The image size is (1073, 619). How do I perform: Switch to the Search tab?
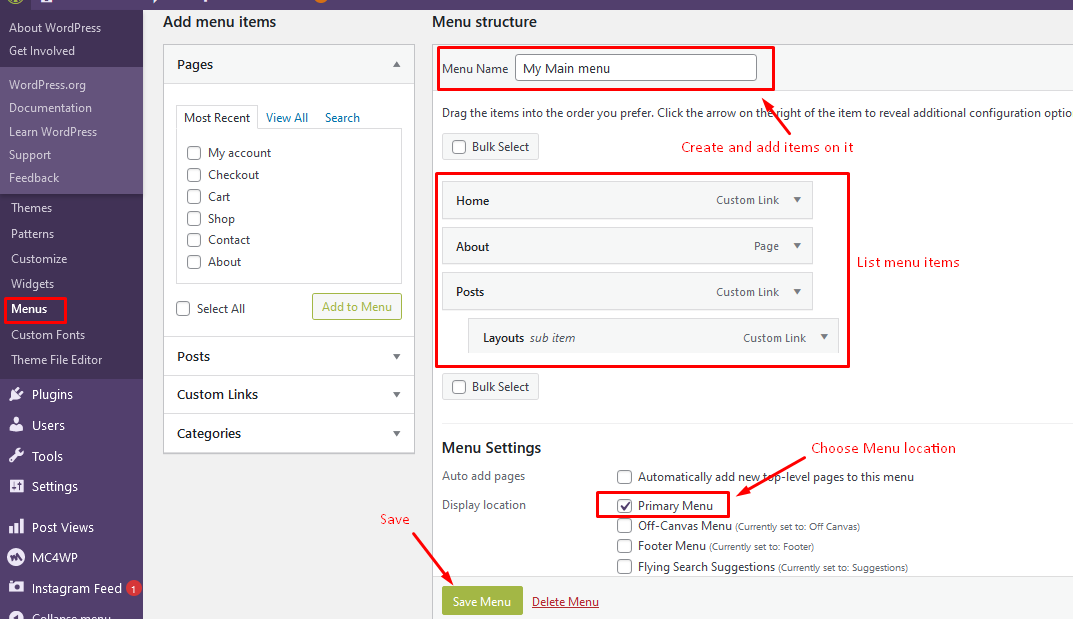tap(342, 118)
